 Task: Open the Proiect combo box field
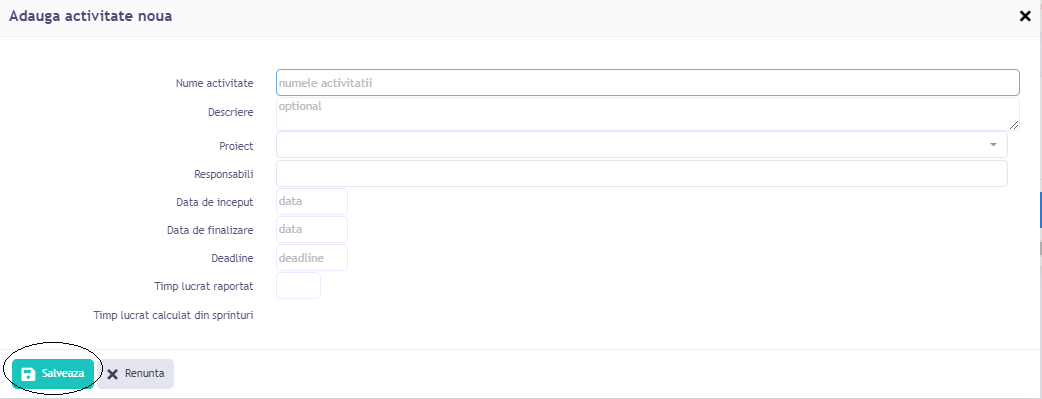(x=641, y=144)
